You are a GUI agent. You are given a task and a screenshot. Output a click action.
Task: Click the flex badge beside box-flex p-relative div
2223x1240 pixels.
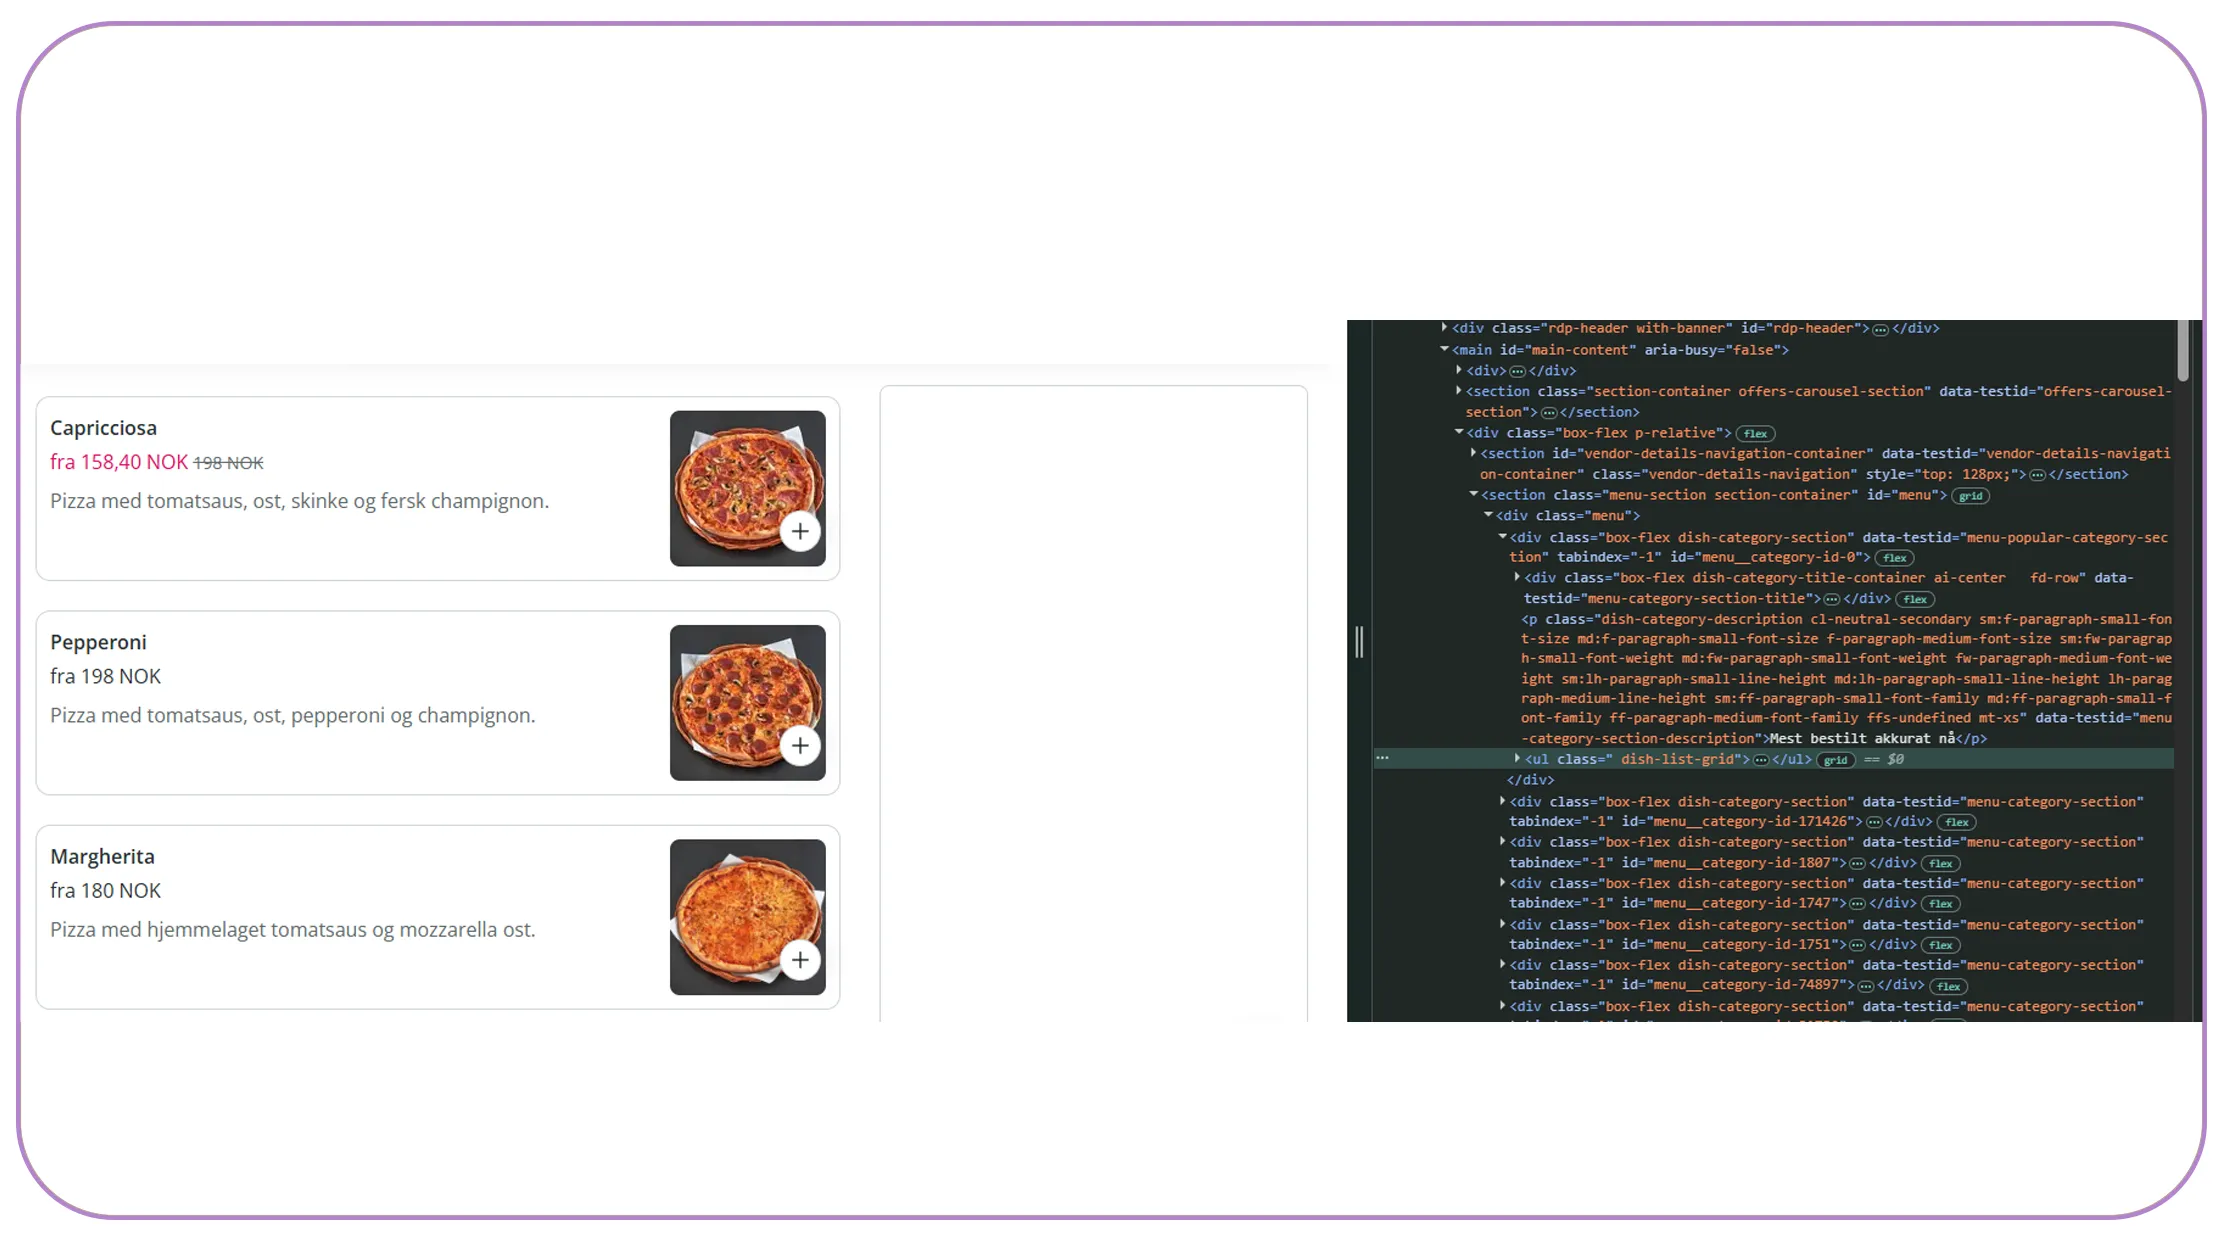click(x=1756, y=434)
